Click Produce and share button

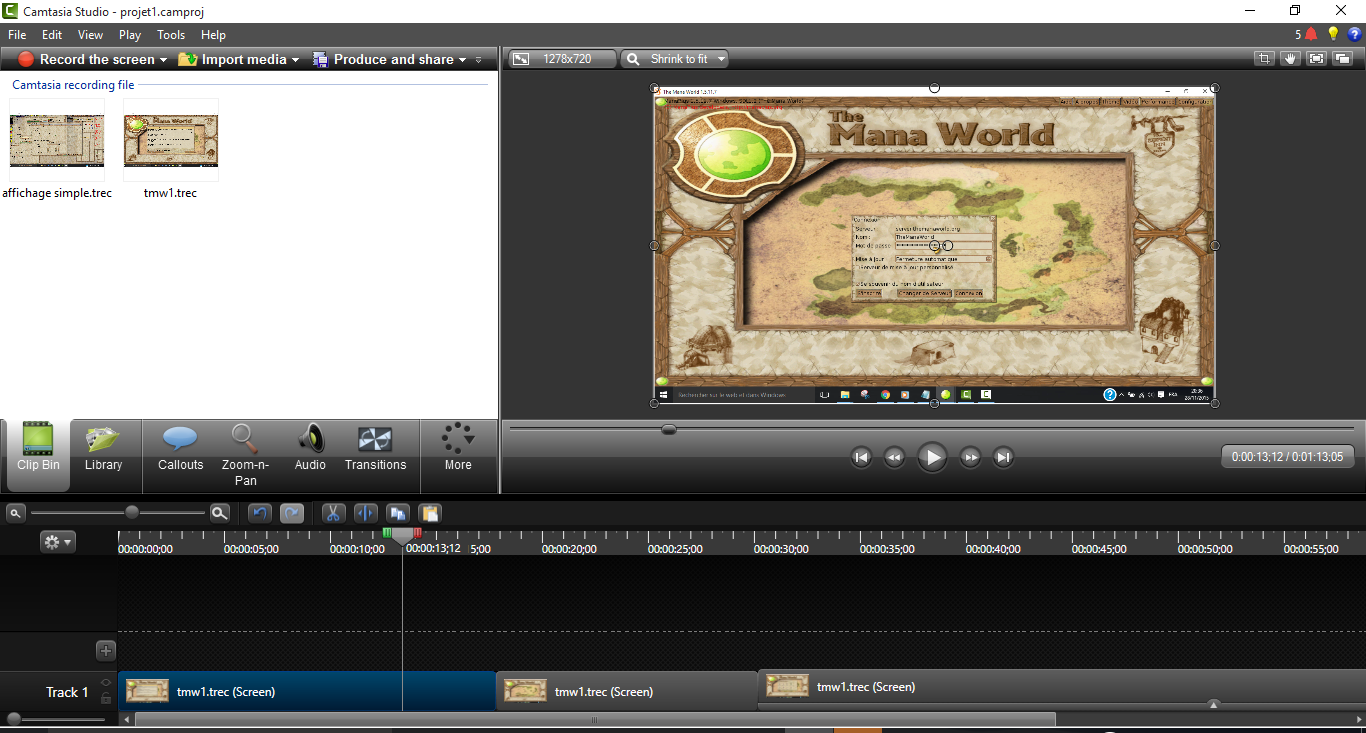tap(384, 59)
